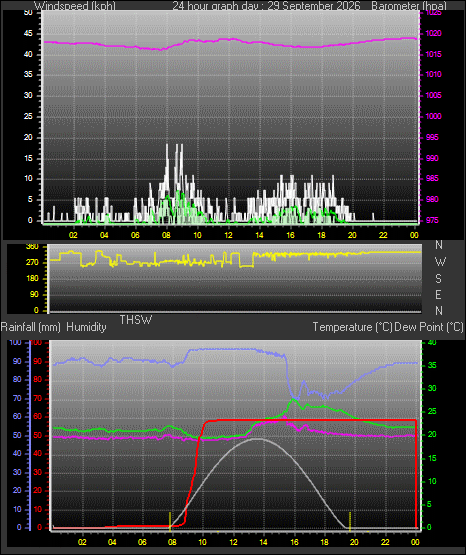Click the W compass letter on direction graph
The image size is (466, 555).
pyautogui.click(x=440, y=262)
